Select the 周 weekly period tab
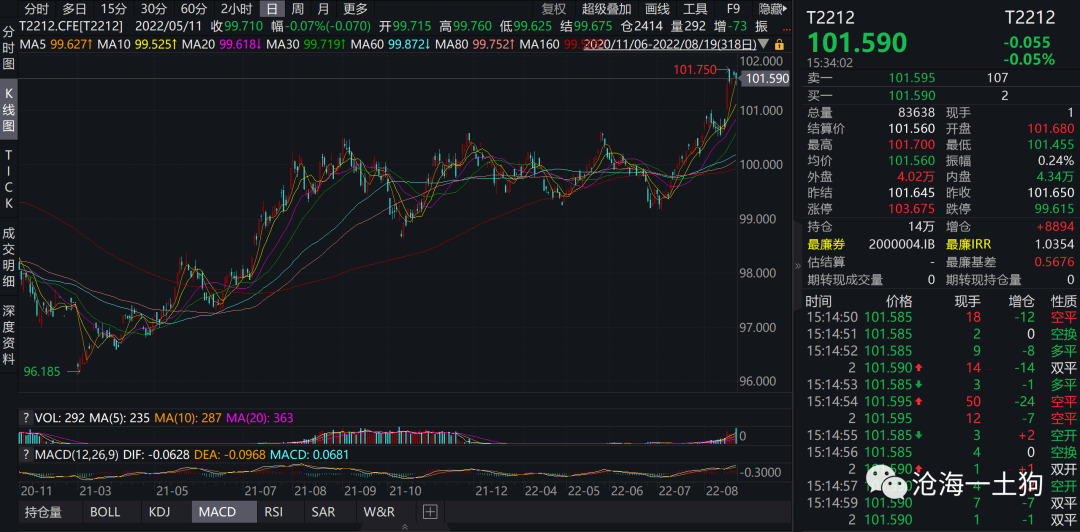Image resolution: width=1080 pixels, height=532 pixels. tap(298, 9)
